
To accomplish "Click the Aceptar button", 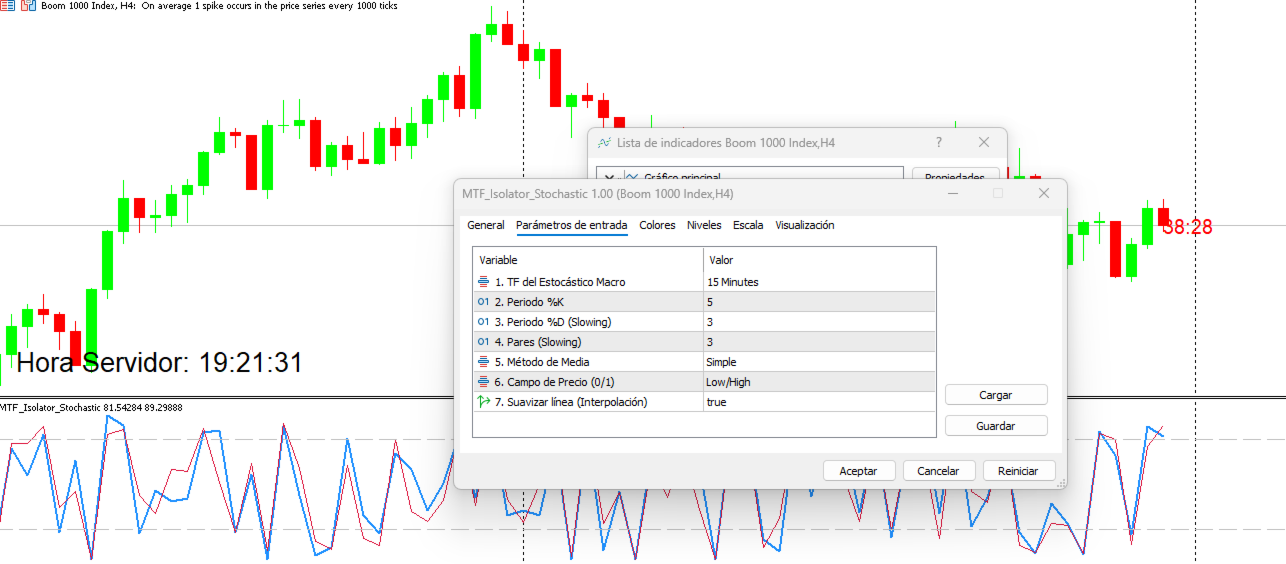I will point(858,471).
